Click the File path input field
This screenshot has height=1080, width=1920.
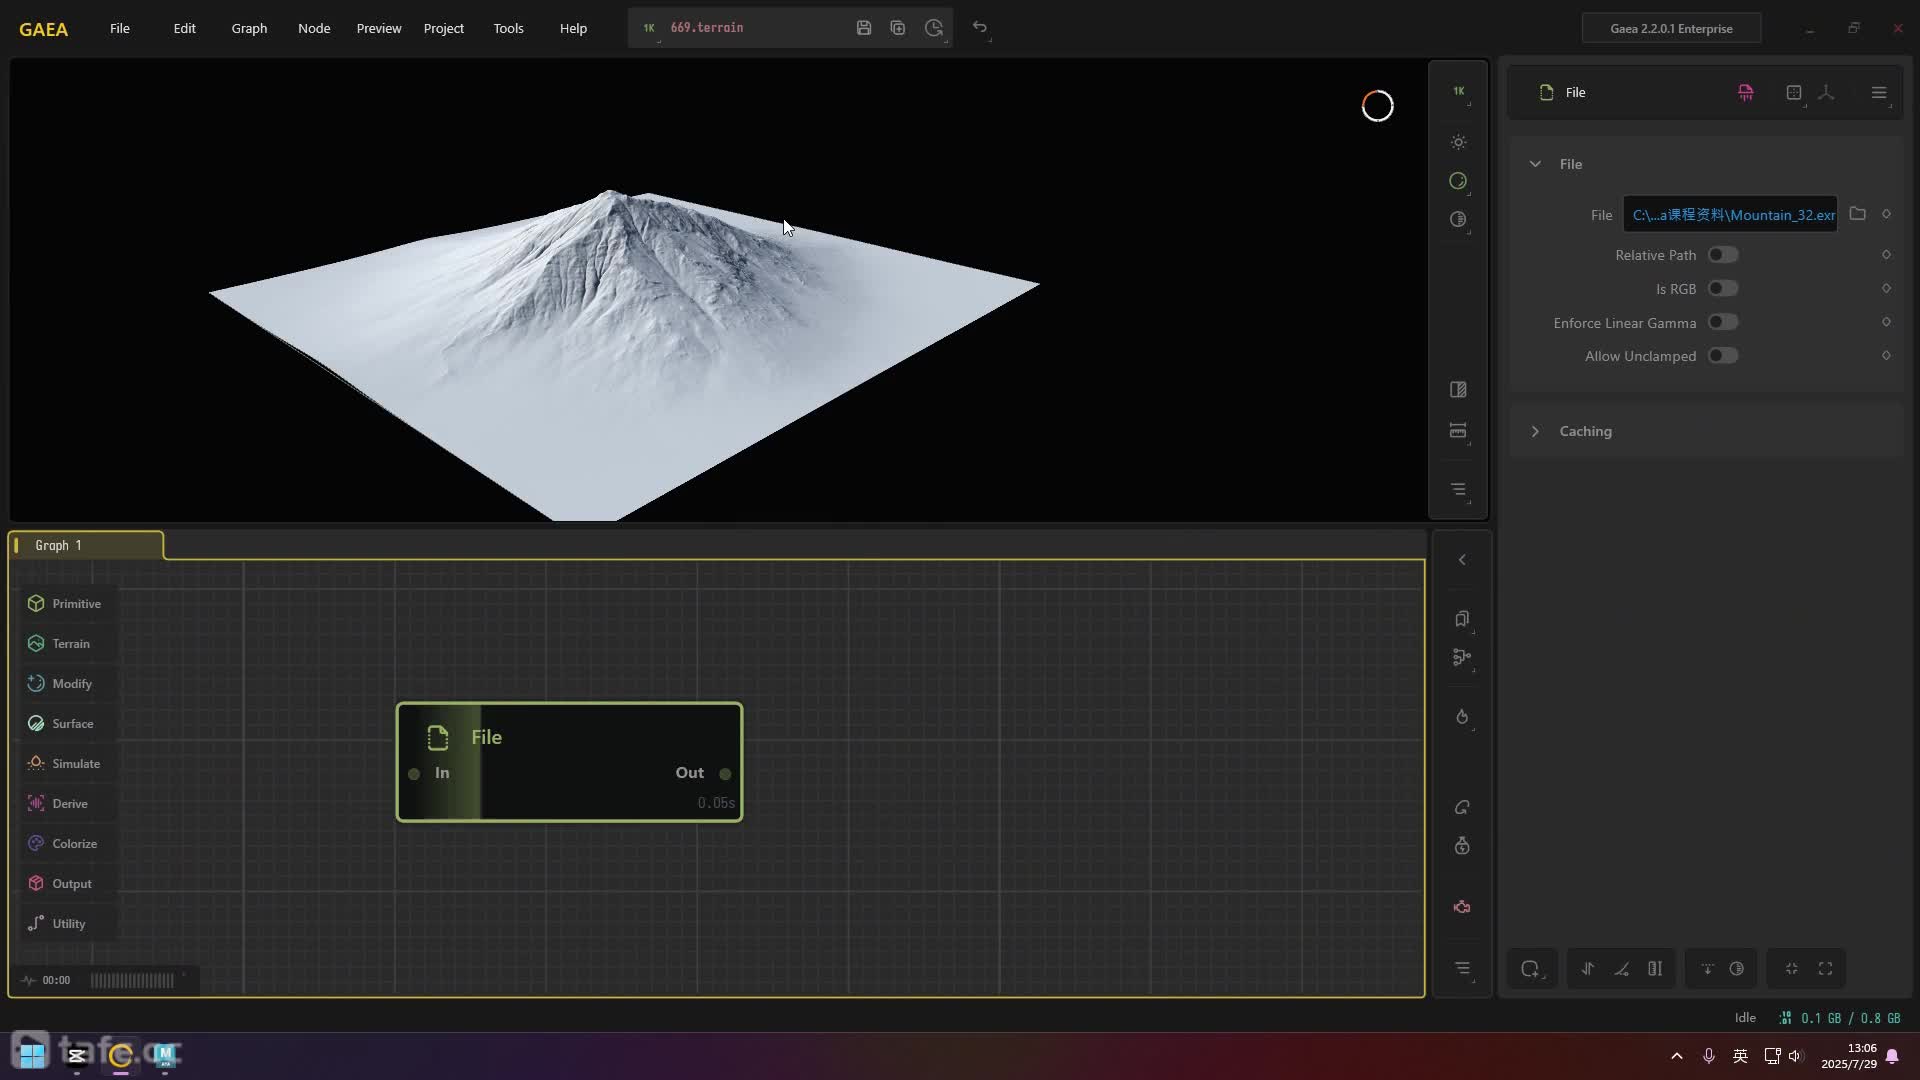point(1730,215)
